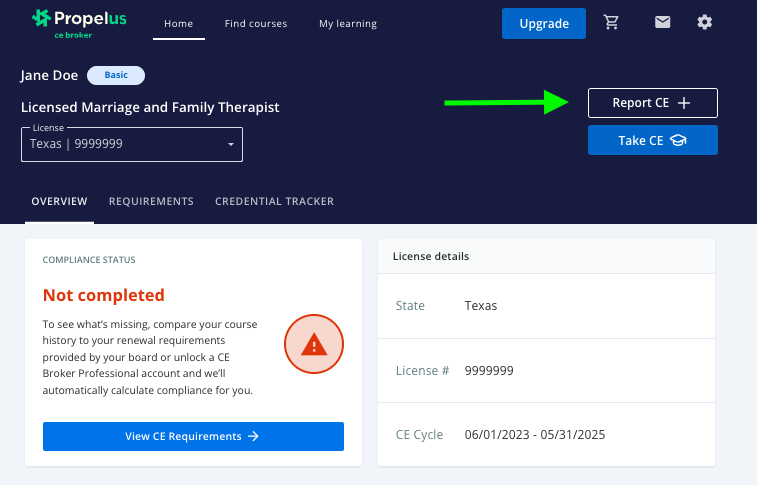Click the Take CE button
Screen dimensions: 757x485
point(652,141)
